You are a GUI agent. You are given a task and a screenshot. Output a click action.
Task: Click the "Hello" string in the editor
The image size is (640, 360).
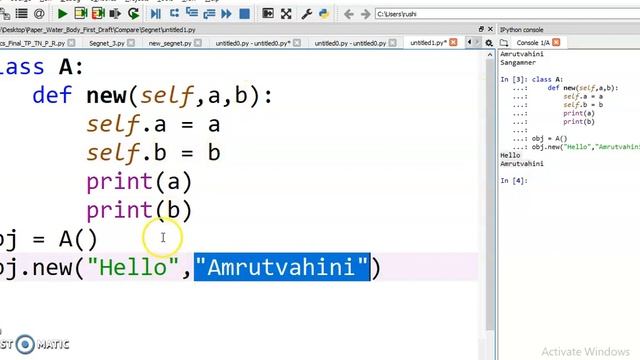click(x=133, y=267)
